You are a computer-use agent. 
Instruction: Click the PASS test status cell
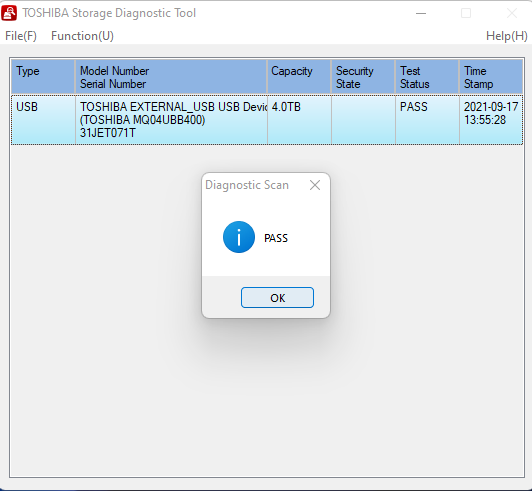pyautogui.click(x=428, y=119)
